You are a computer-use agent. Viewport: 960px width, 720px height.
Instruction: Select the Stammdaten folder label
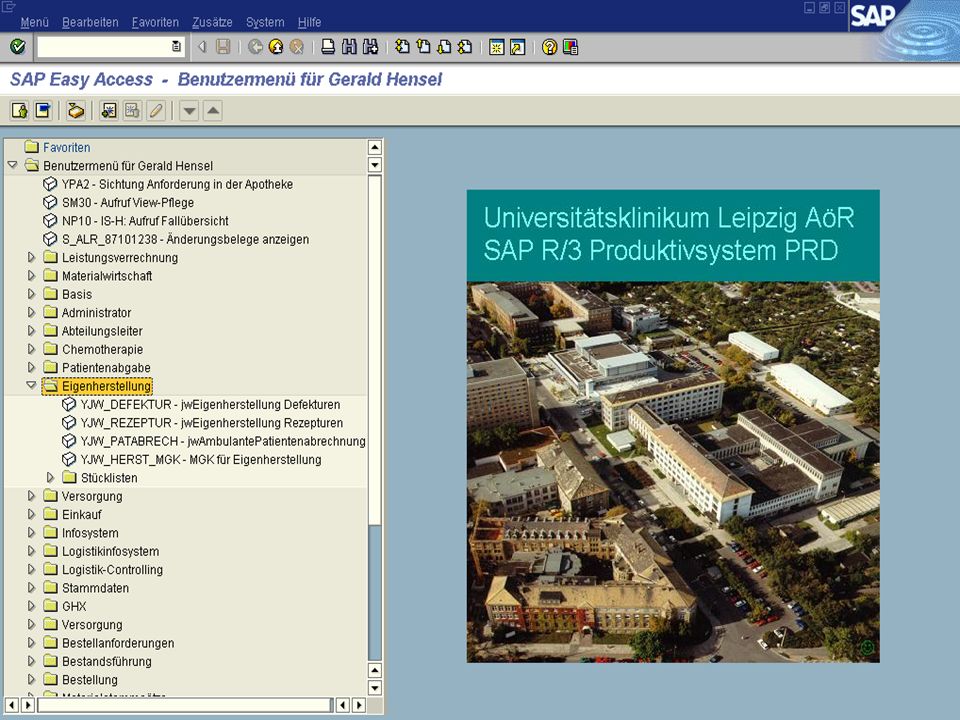[x=96, y=588]
